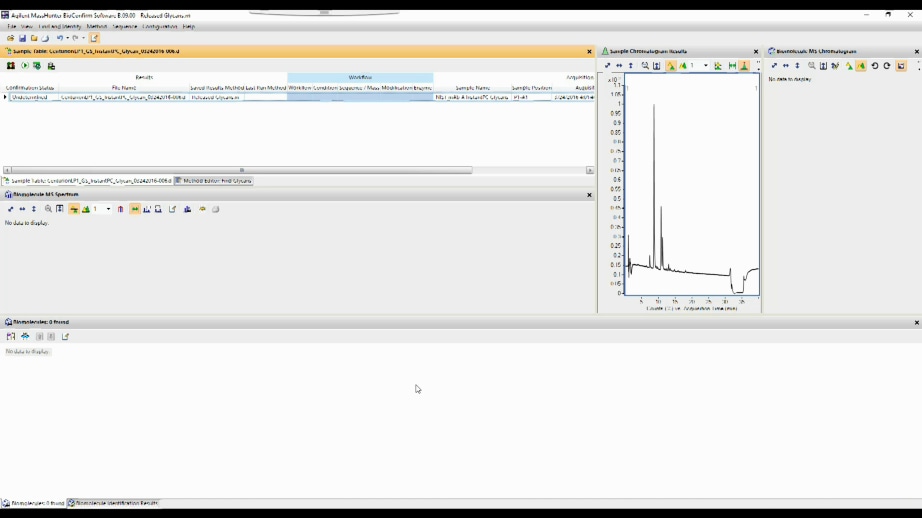Viewport: 922px width, 518px height.
Task: Click the File Name column header
Action: click(x=124, y=88)
